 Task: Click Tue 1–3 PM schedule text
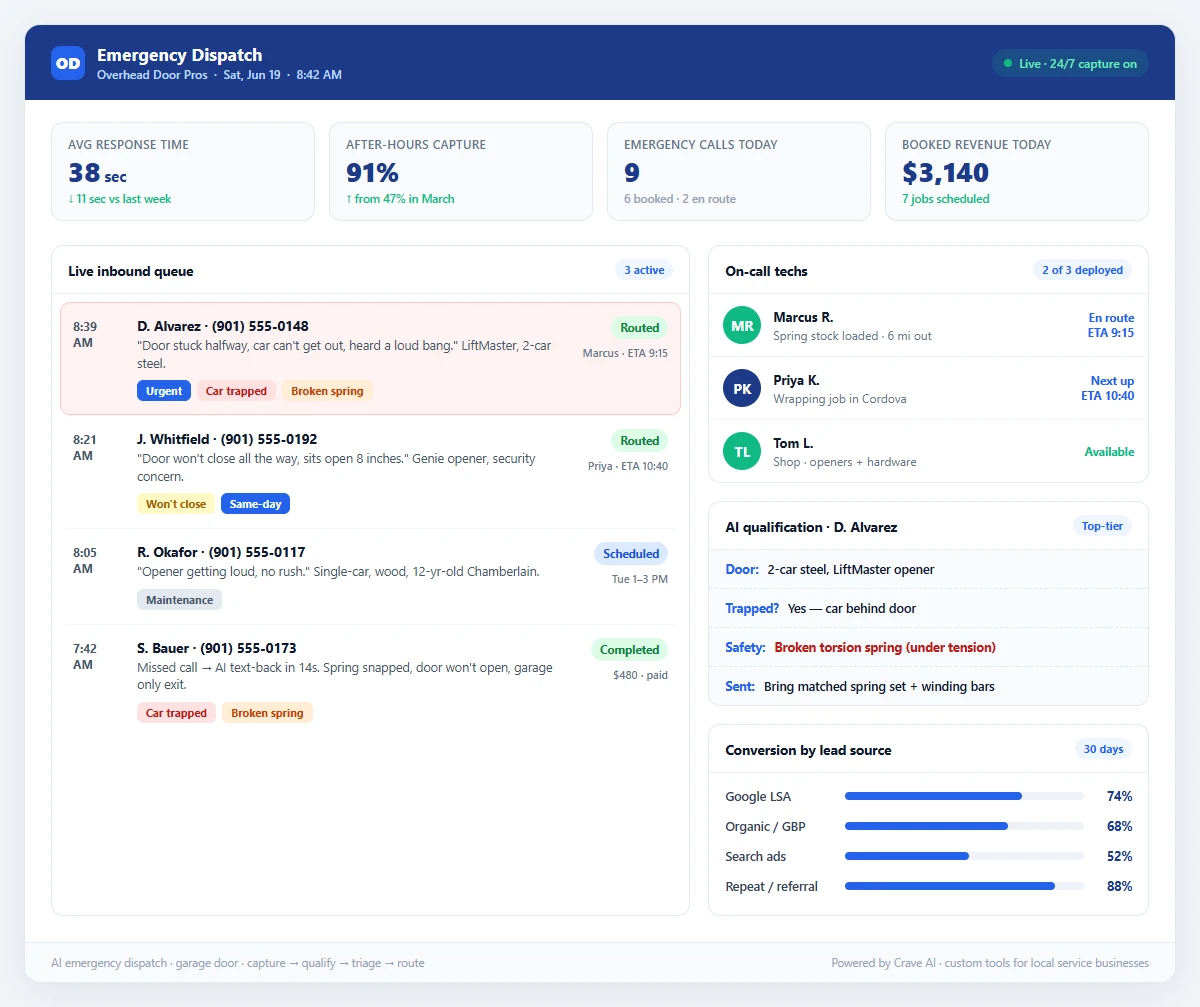tap(640, 579)
